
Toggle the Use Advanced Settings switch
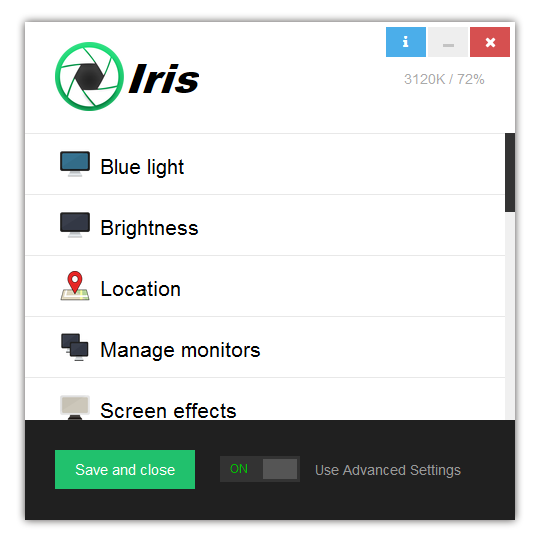pyautogui.click(x=260, y=469)
